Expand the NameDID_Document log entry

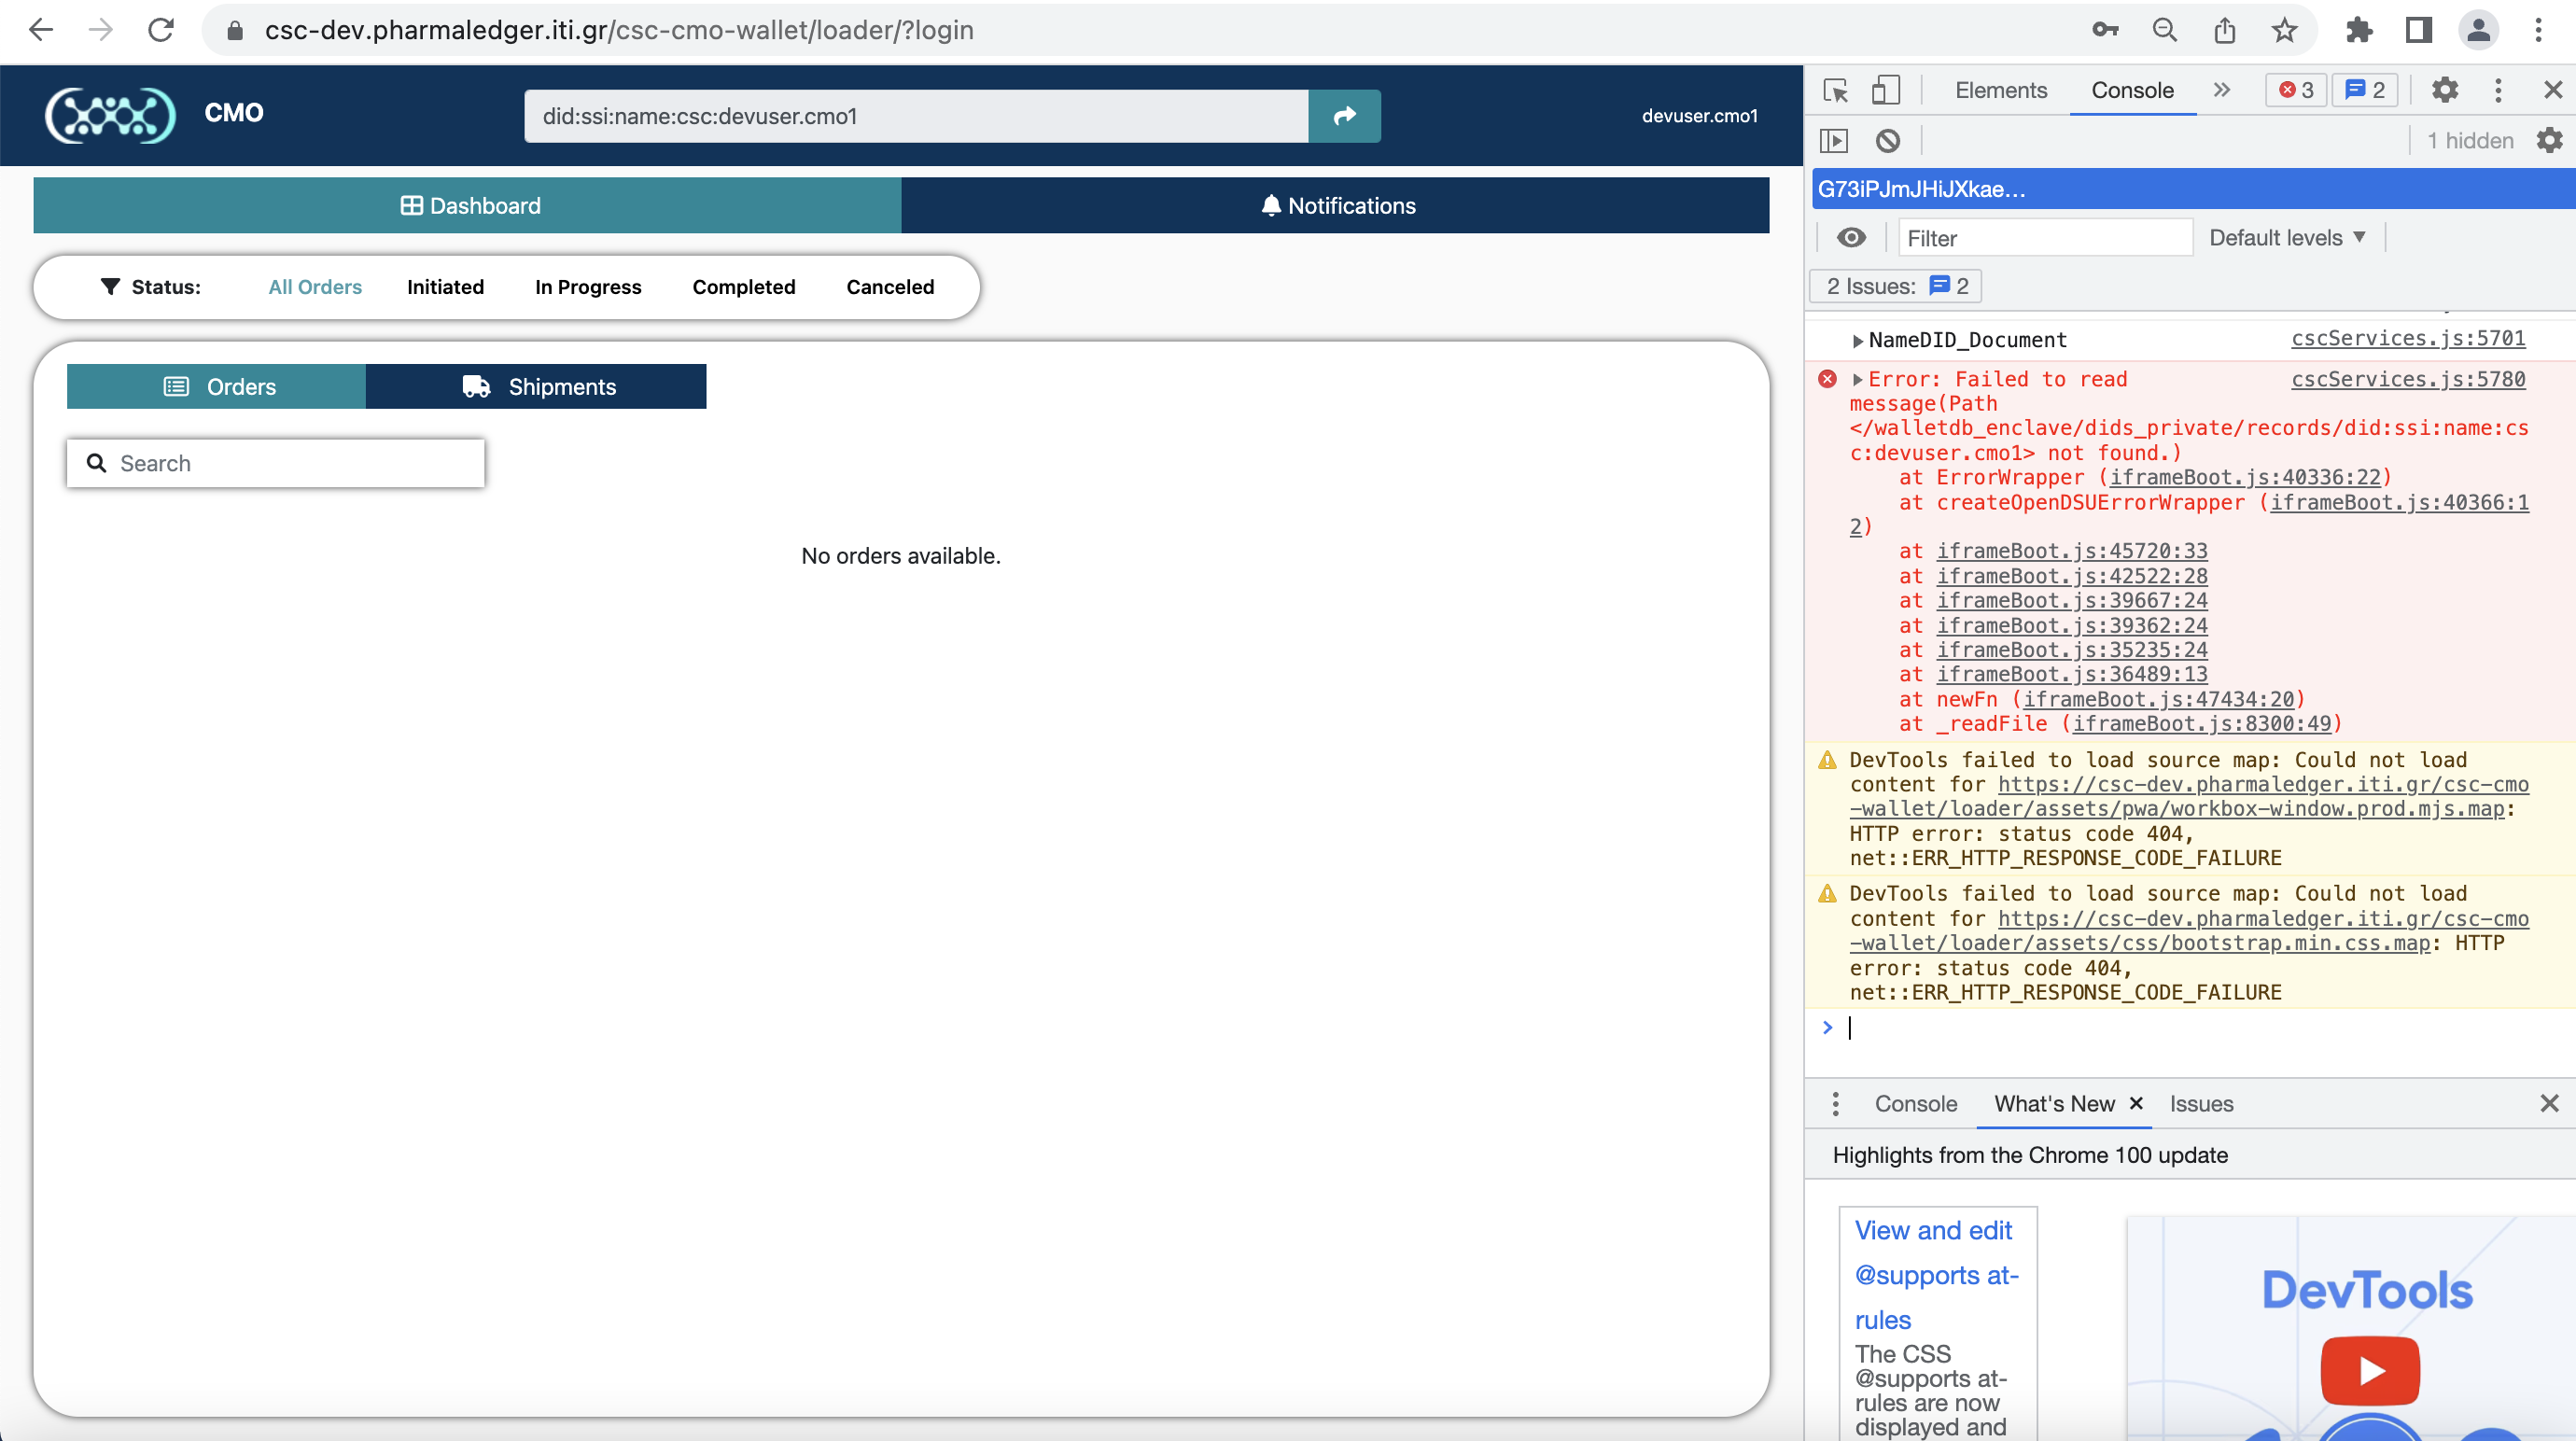coord(1858,340)
